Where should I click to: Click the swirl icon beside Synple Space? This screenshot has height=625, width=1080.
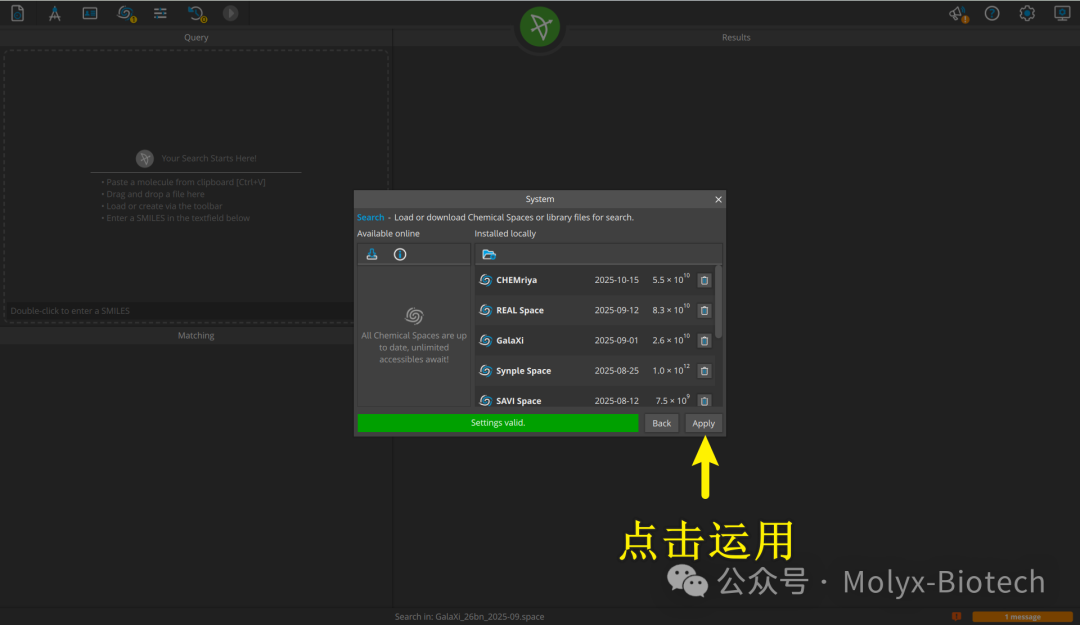486,371
